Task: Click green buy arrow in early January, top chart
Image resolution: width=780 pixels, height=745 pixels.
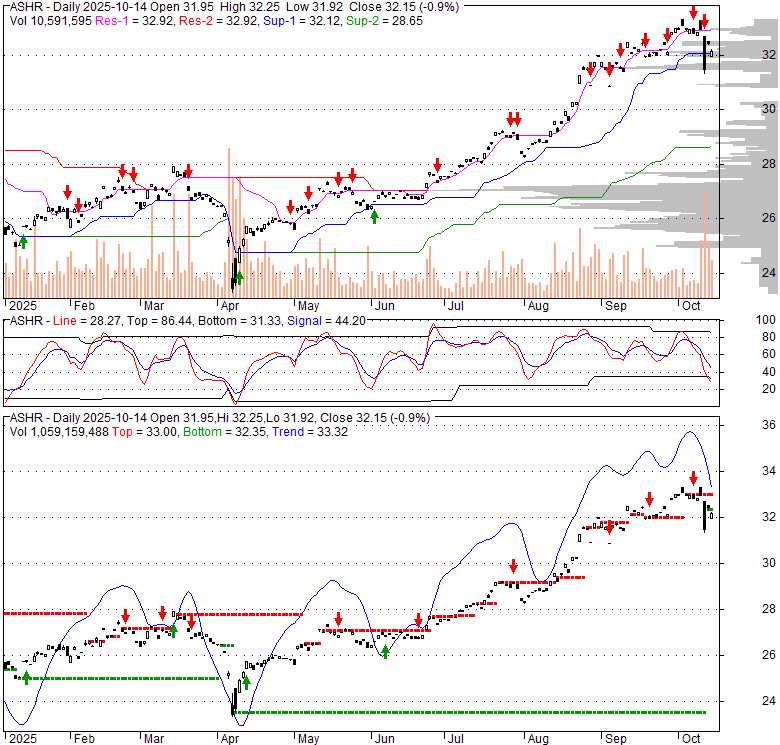Action: click(x=23, y=242)
